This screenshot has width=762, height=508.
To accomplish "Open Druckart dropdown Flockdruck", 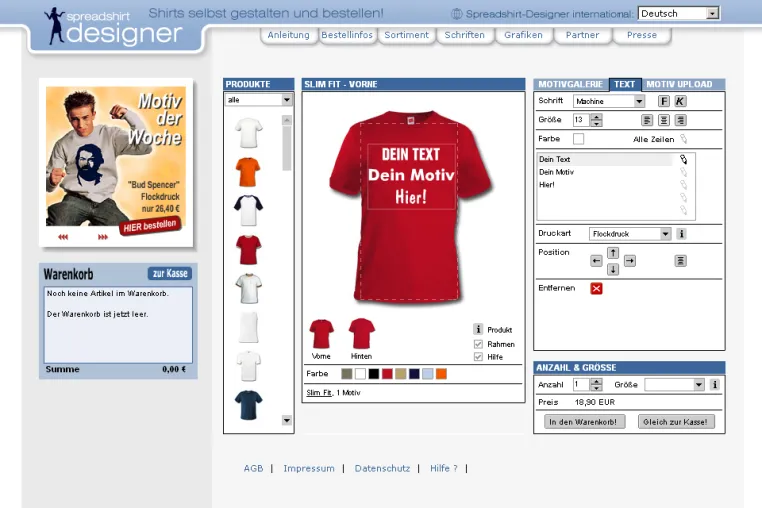I will point(630,234).
